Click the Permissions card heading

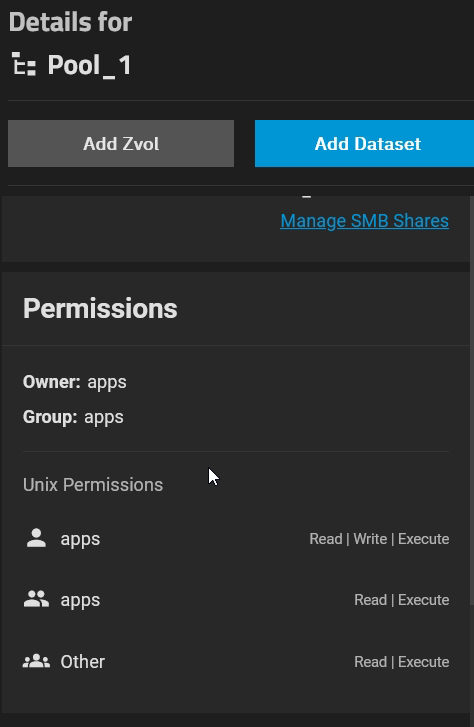coord(100,308)
